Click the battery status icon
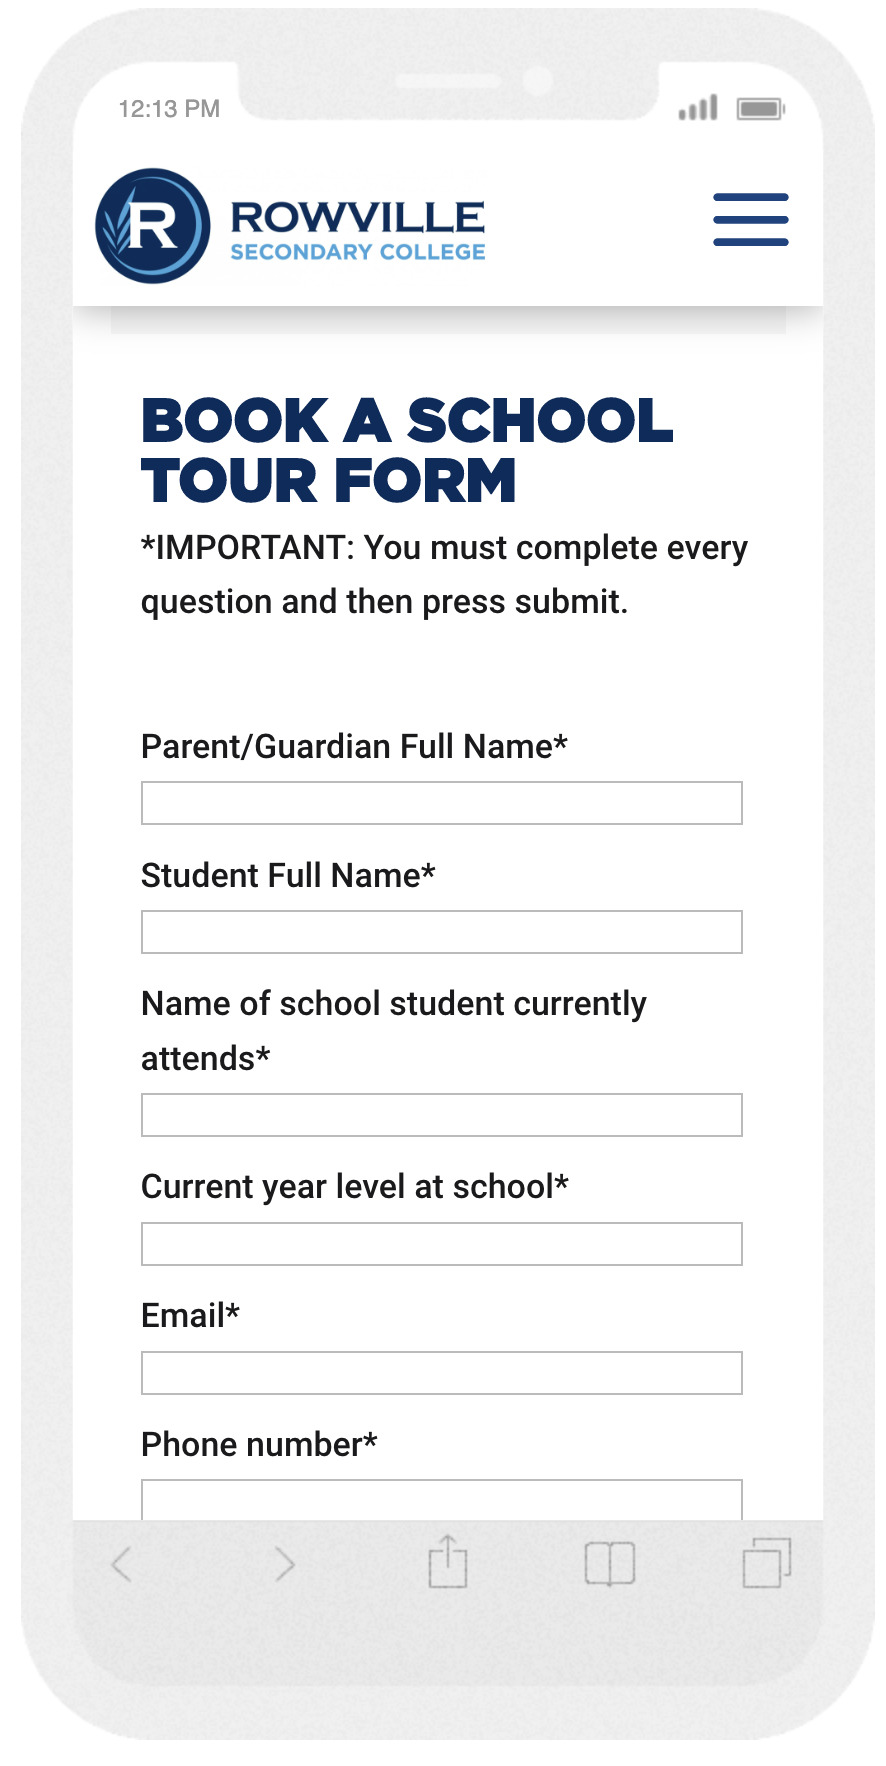The width and height of the screenshot is (886, 1766). 761,108
